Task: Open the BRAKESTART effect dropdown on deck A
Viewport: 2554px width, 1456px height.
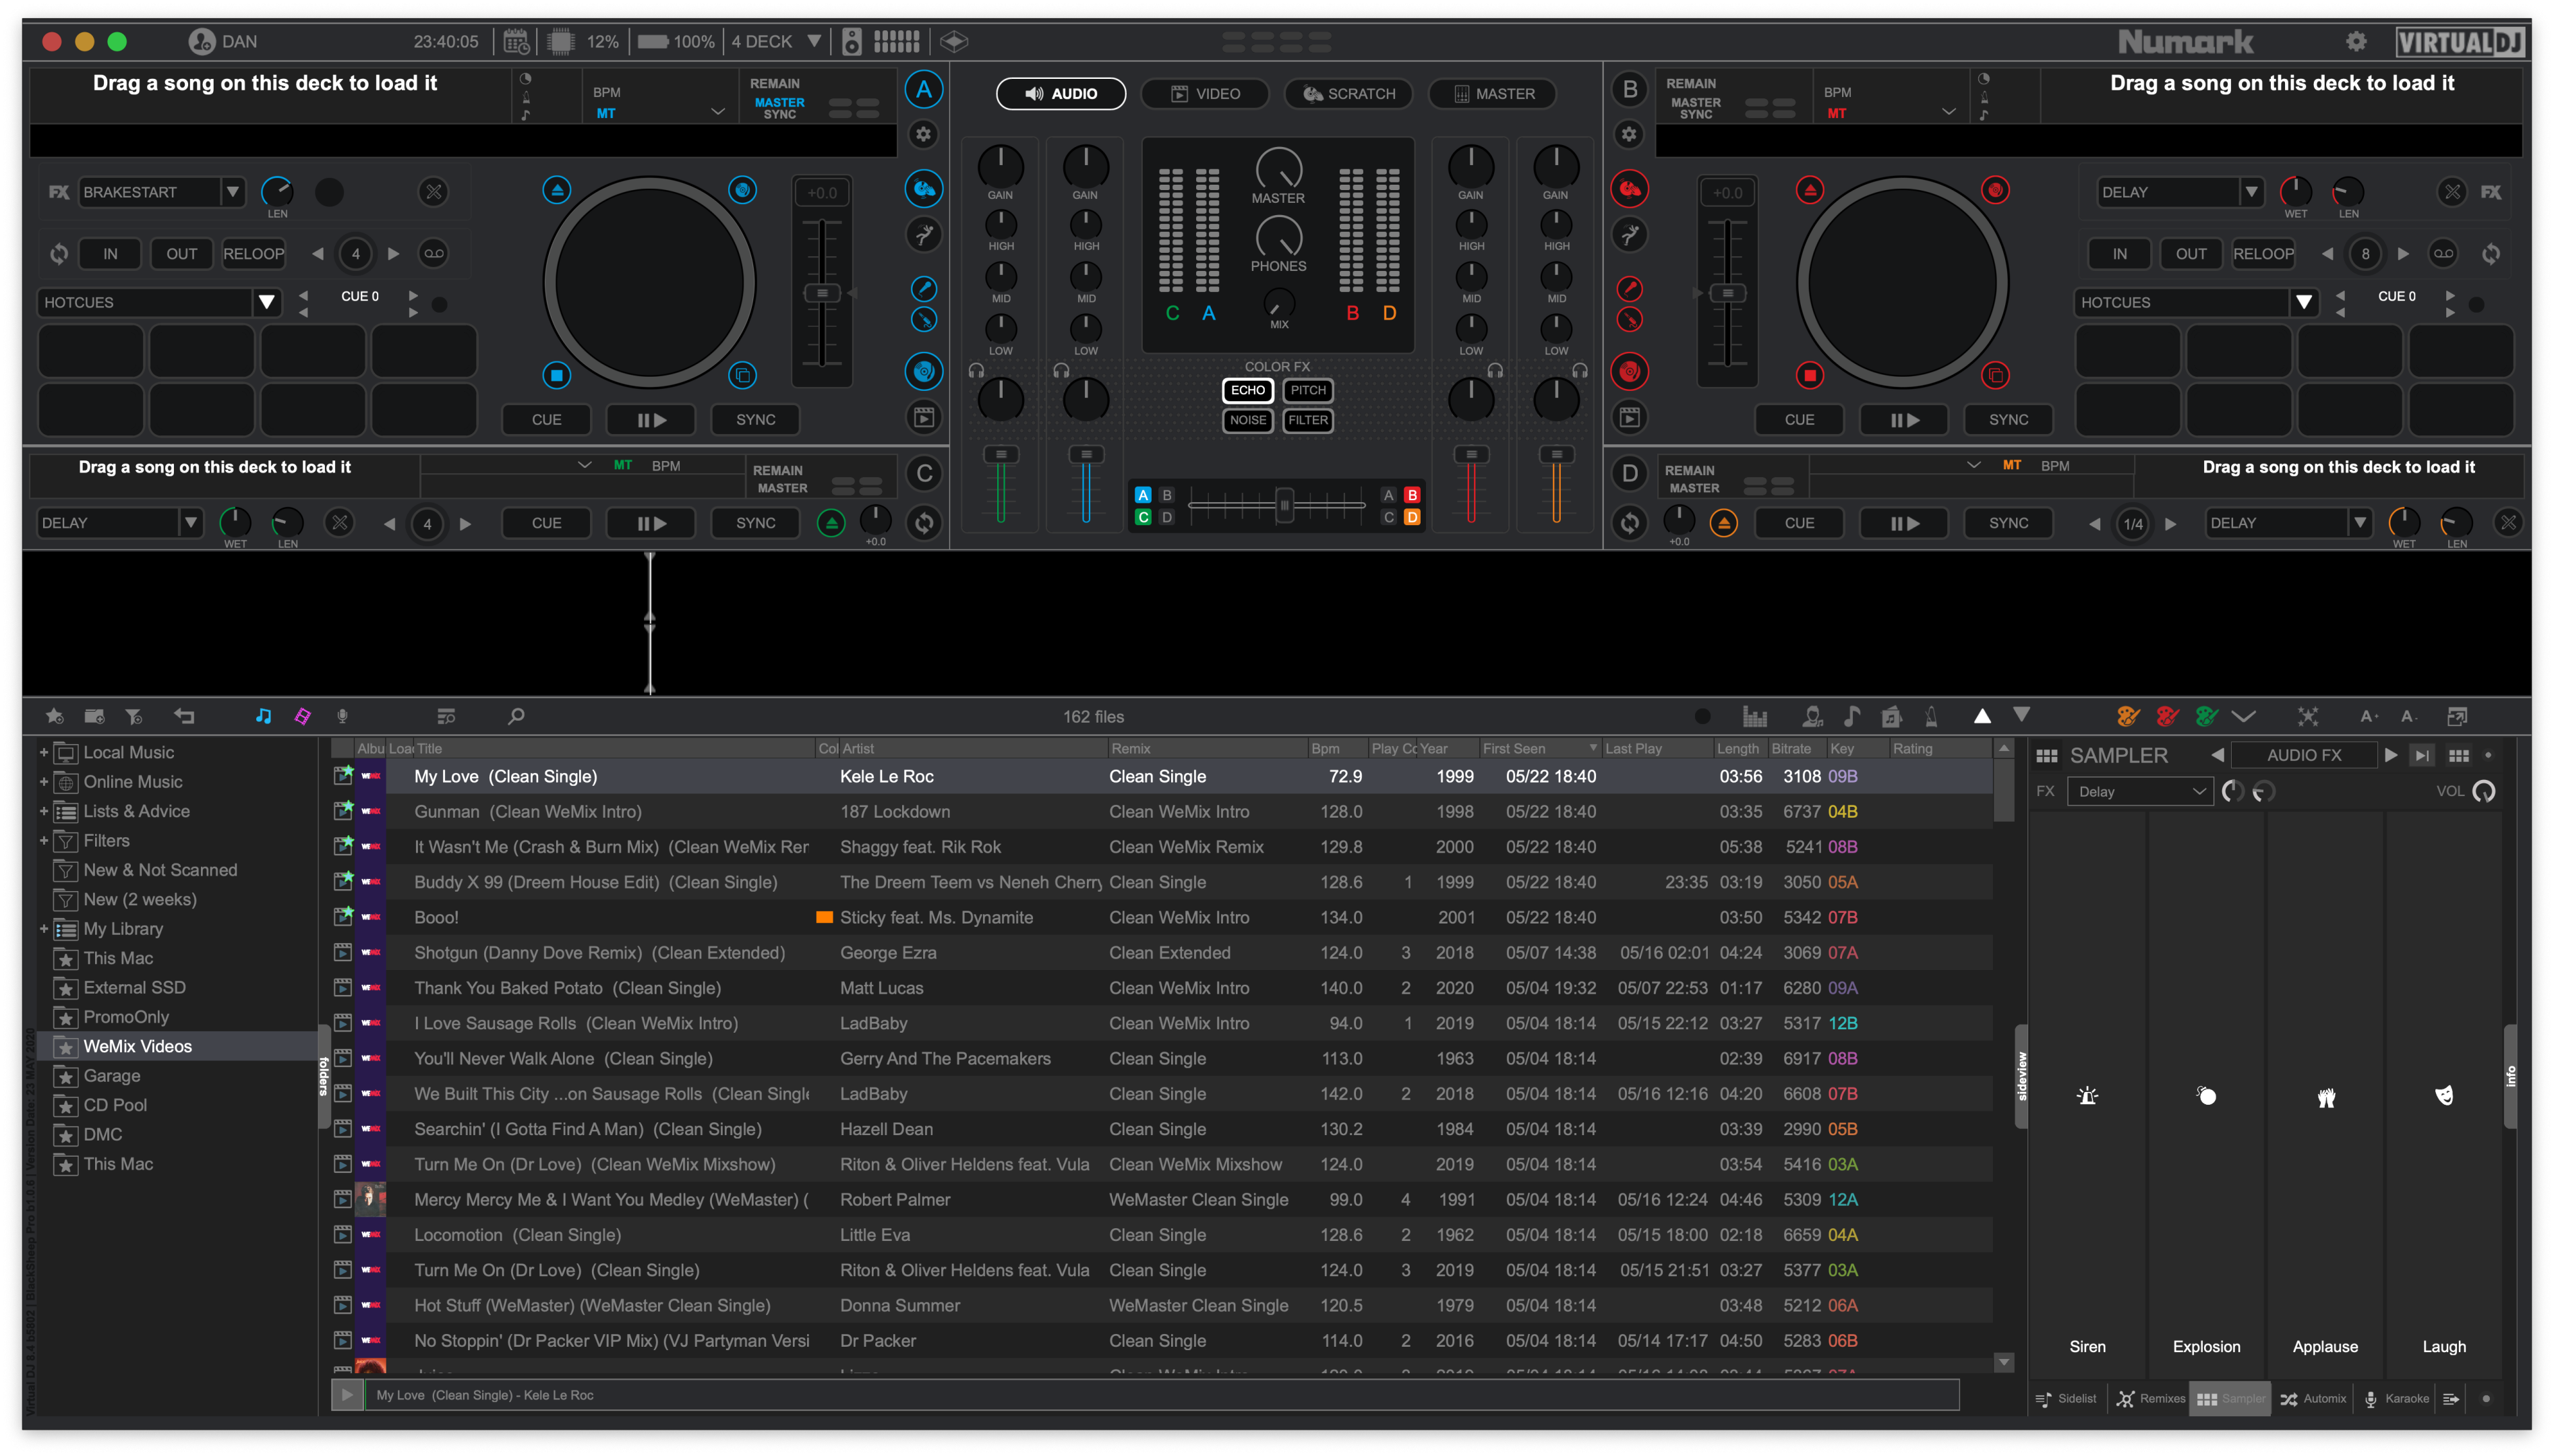Action: pyautogui.click(x=232, y=192)
